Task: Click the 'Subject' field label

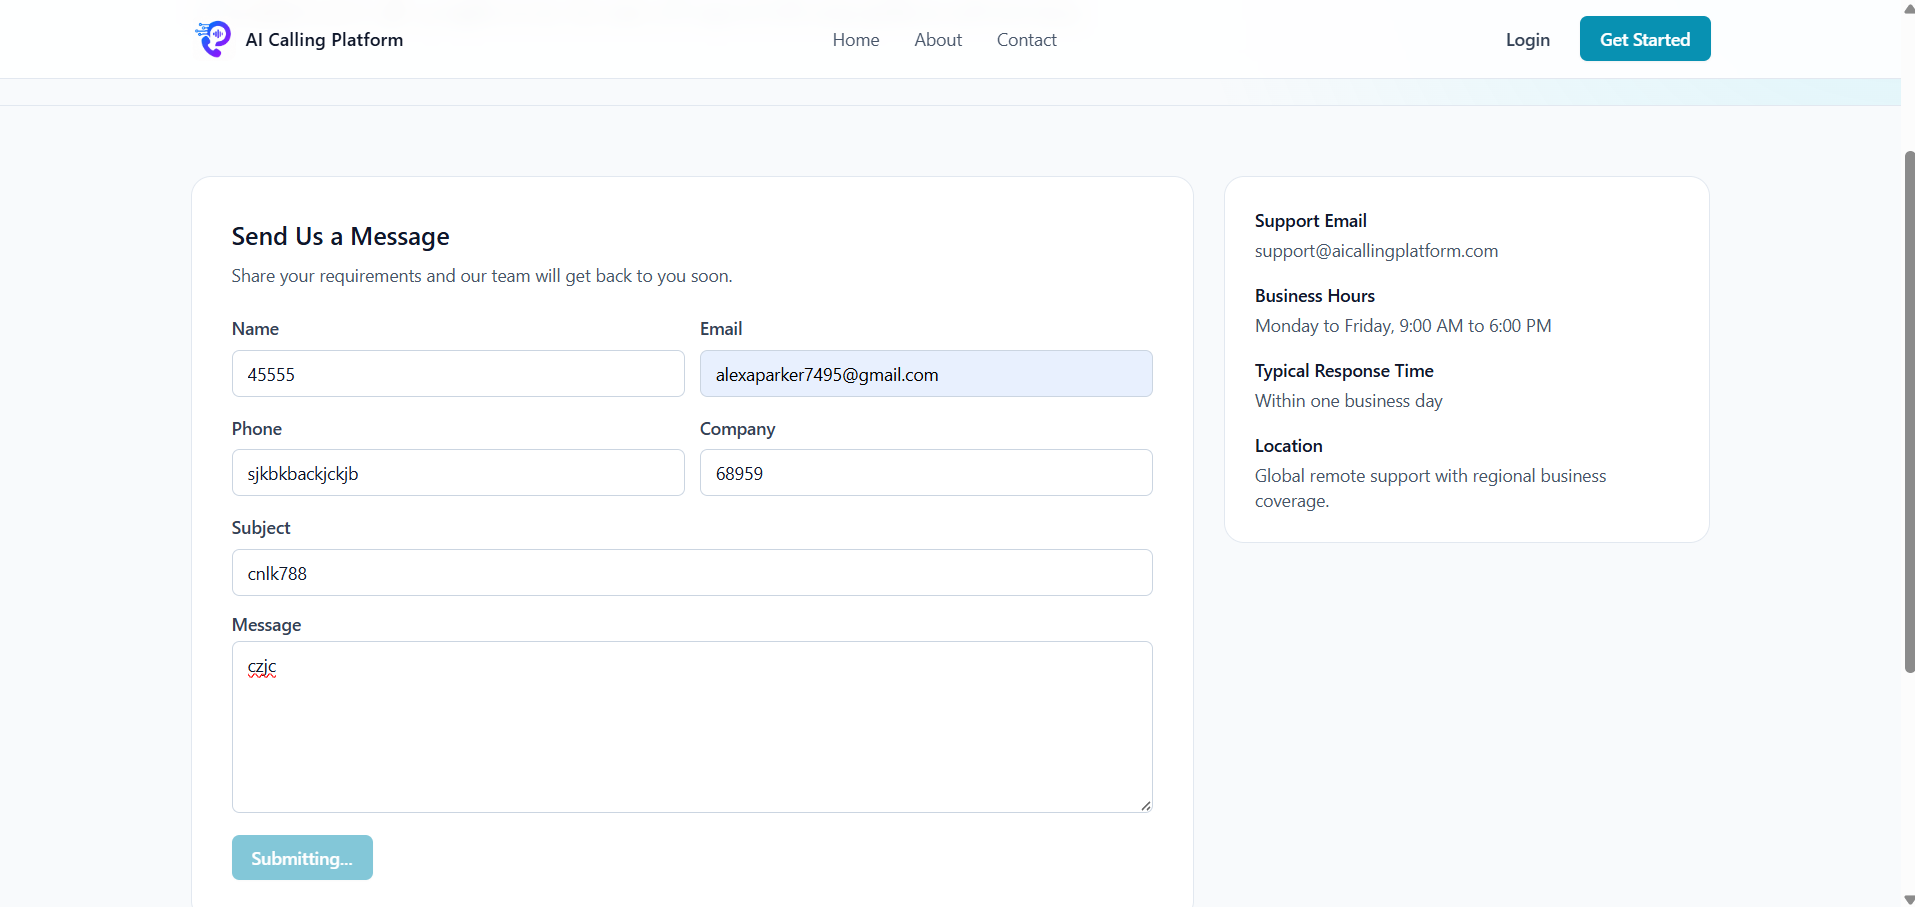Action: [261, 528]
